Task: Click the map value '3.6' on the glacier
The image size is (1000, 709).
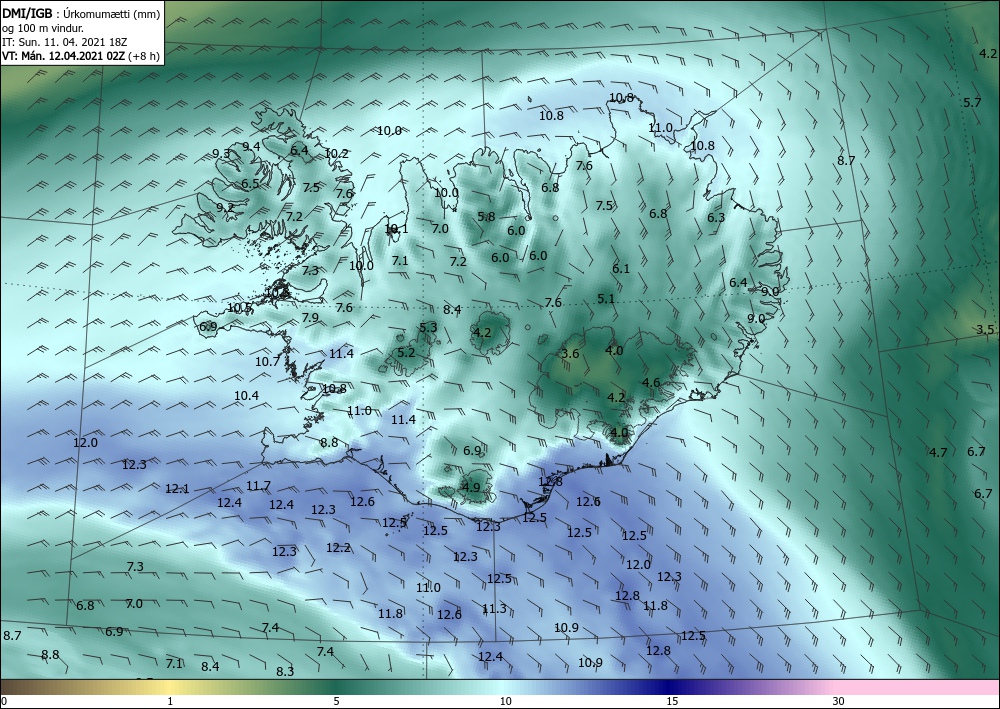Action: tap(570, 354)
